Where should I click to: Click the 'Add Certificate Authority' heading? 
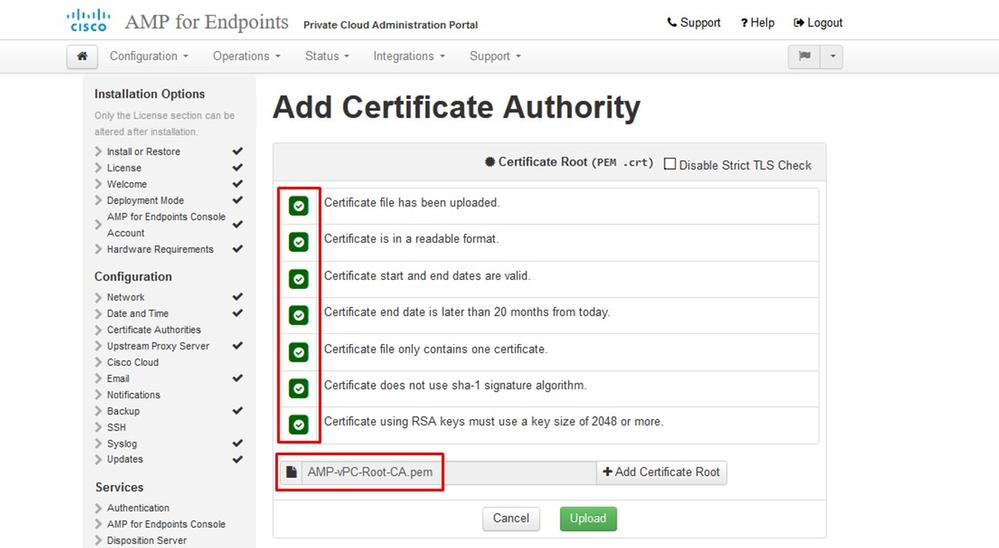456,107
